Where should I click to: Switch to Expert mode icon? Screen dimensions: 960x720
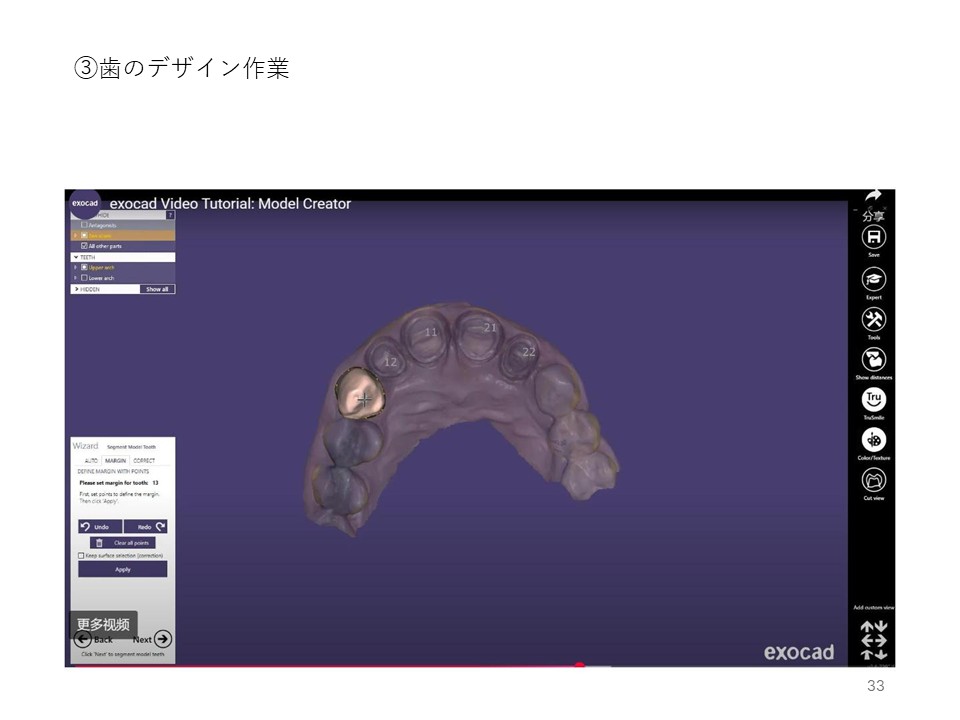click(874, 279)
